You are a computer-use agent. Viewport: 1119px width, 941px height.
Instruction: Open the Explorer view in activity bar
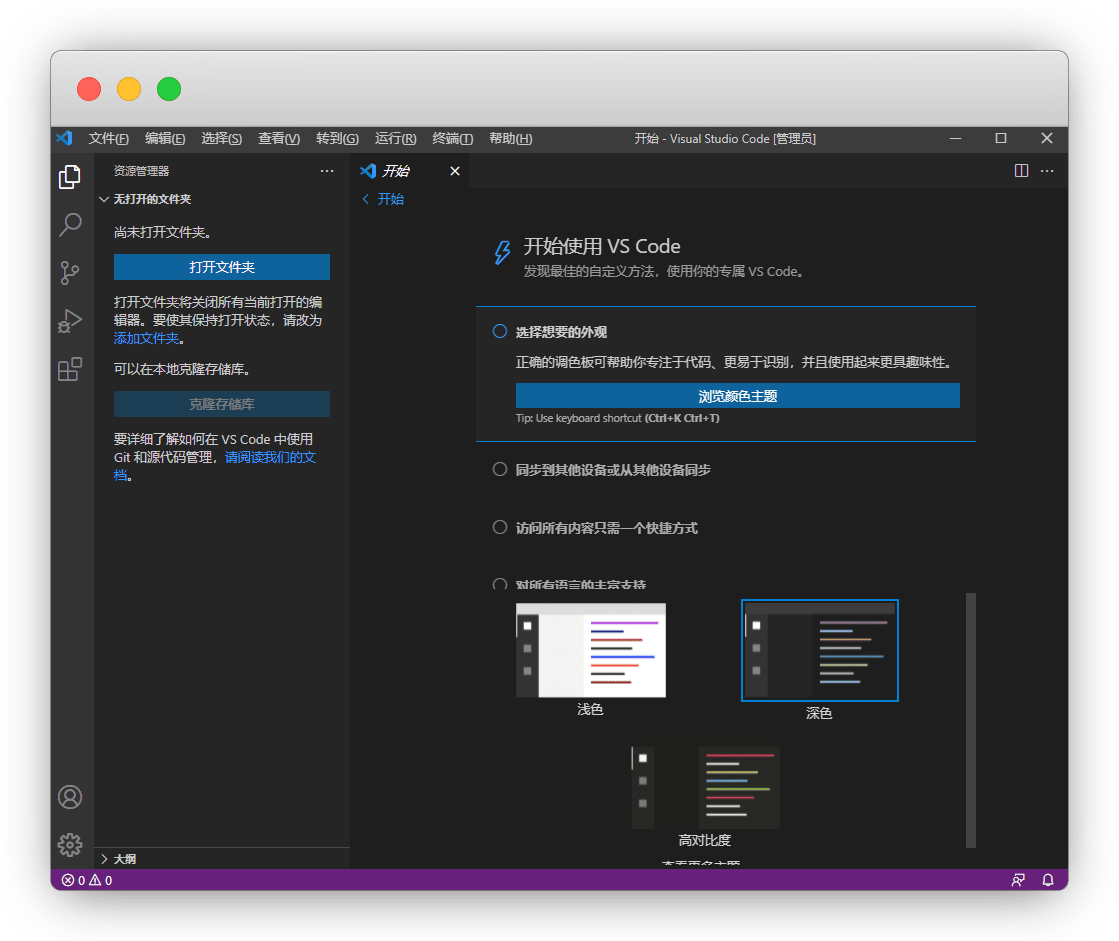coord(70,177)
